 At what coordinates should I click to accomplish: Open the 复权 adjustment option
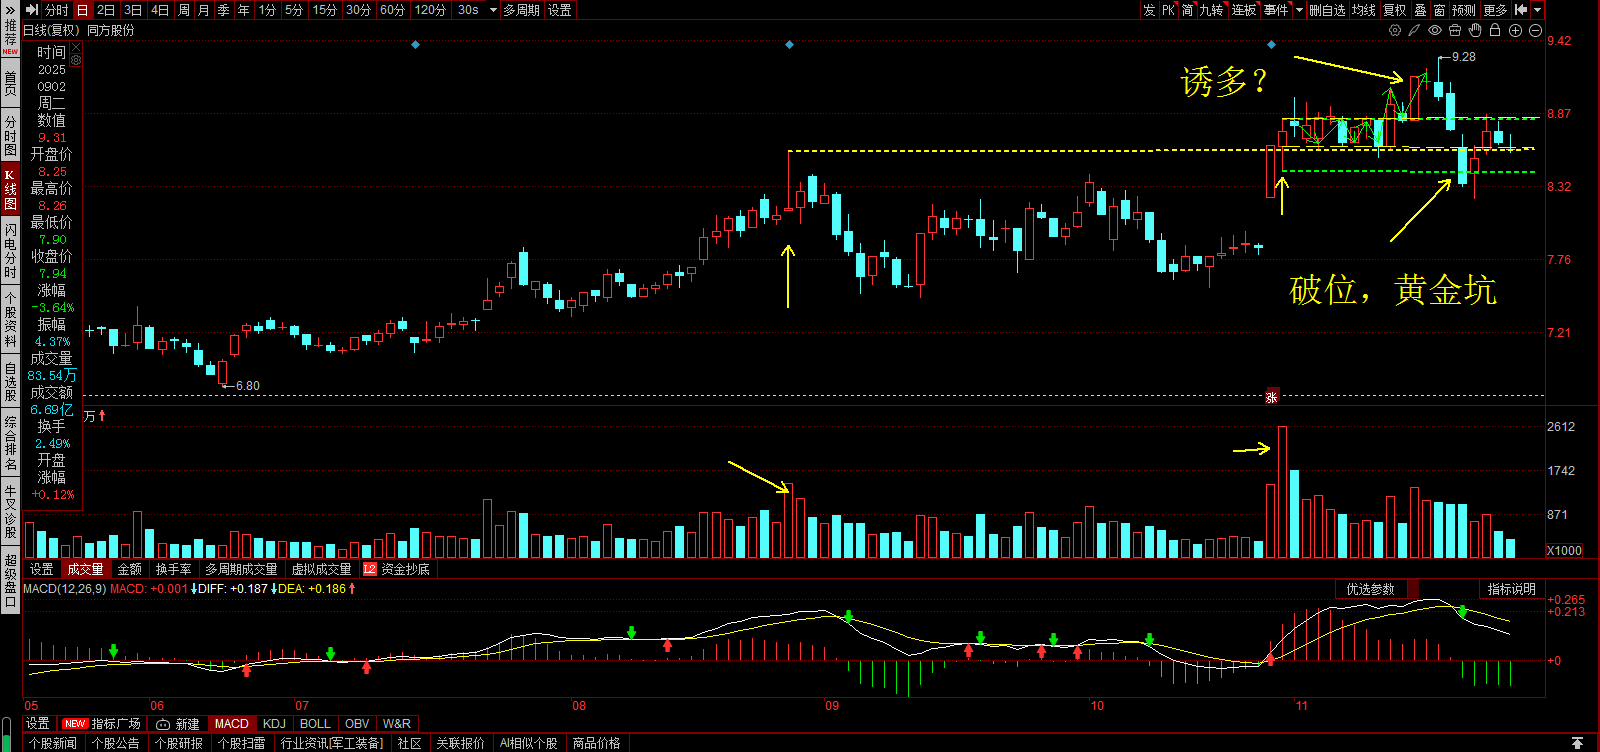coord(1395,10)
